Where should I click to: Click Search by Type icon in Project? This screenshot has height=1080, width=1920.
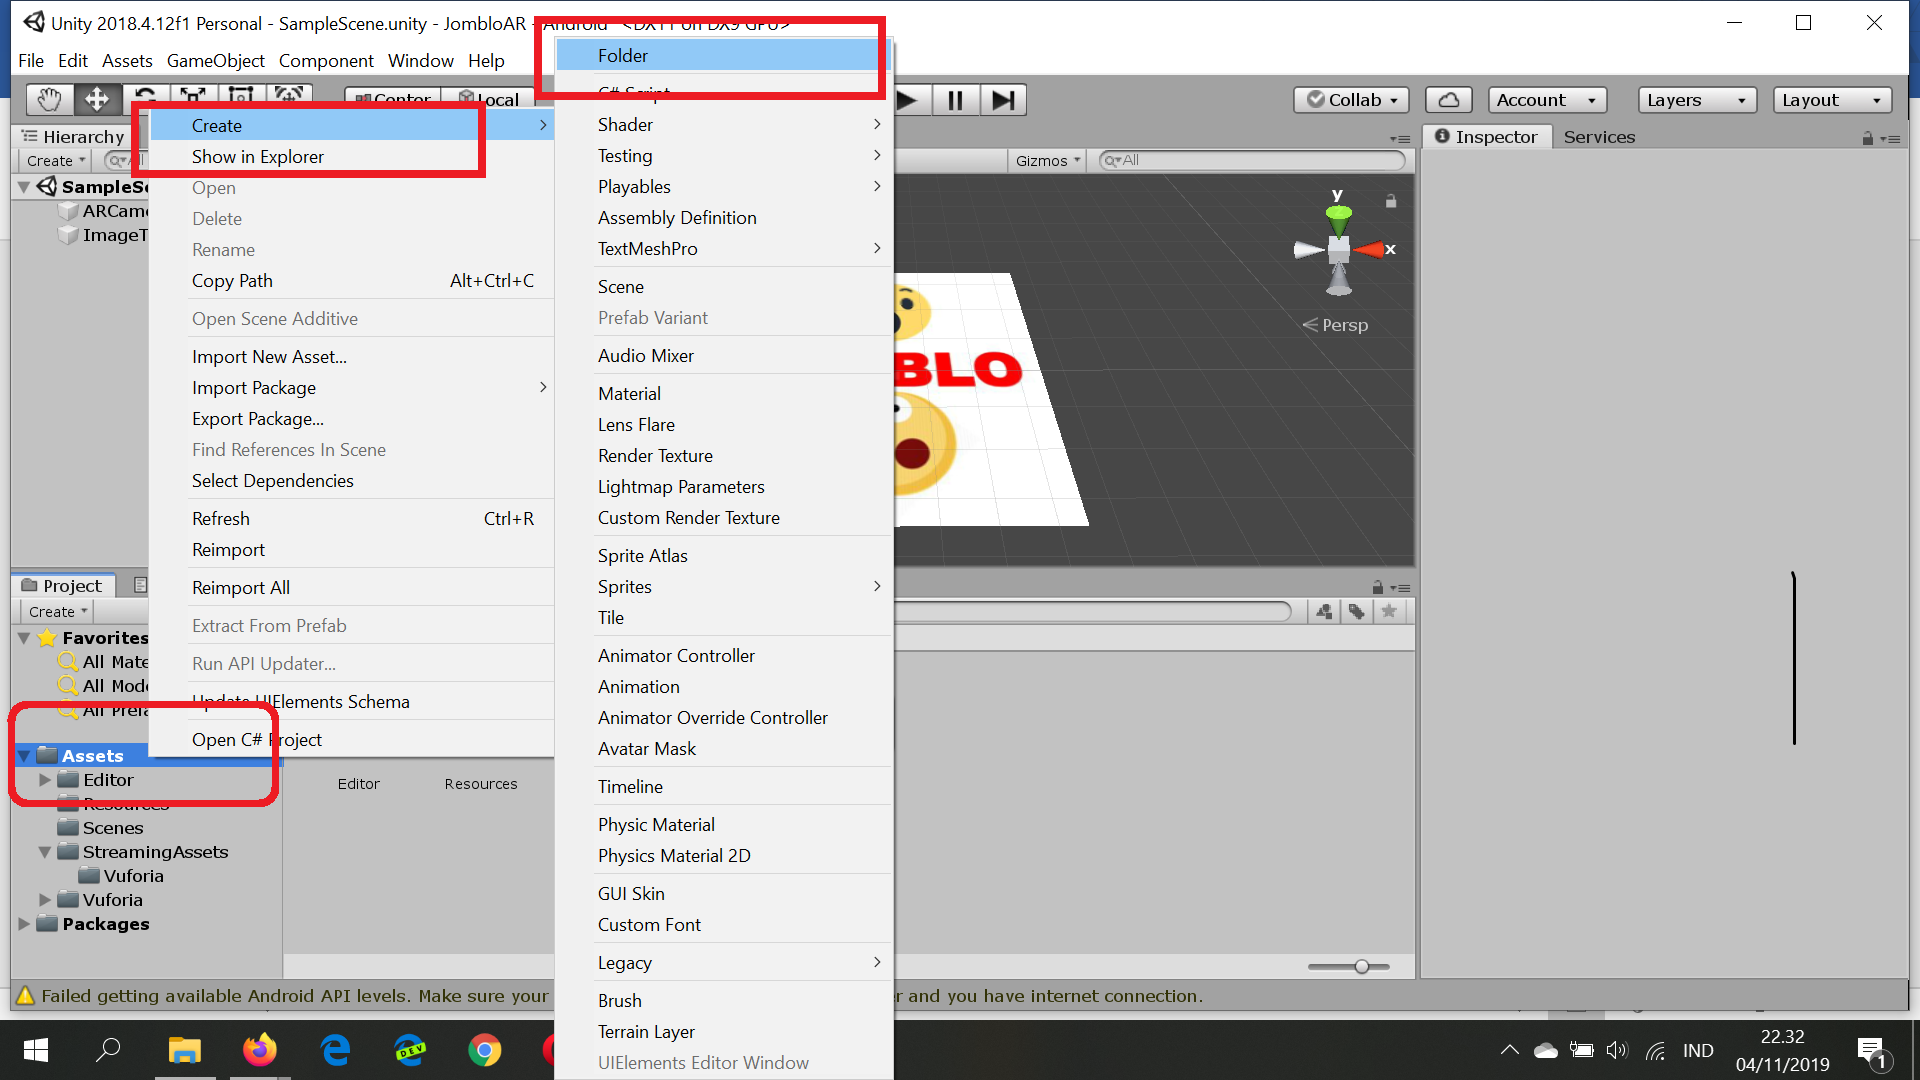point(1324,612)
